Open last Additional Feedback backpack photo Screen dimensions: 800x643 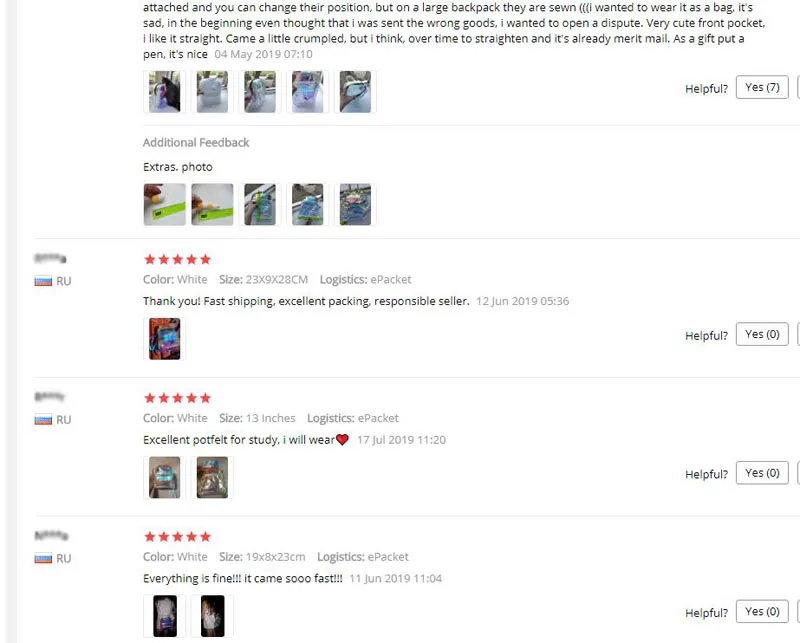[x=355, y=205]
